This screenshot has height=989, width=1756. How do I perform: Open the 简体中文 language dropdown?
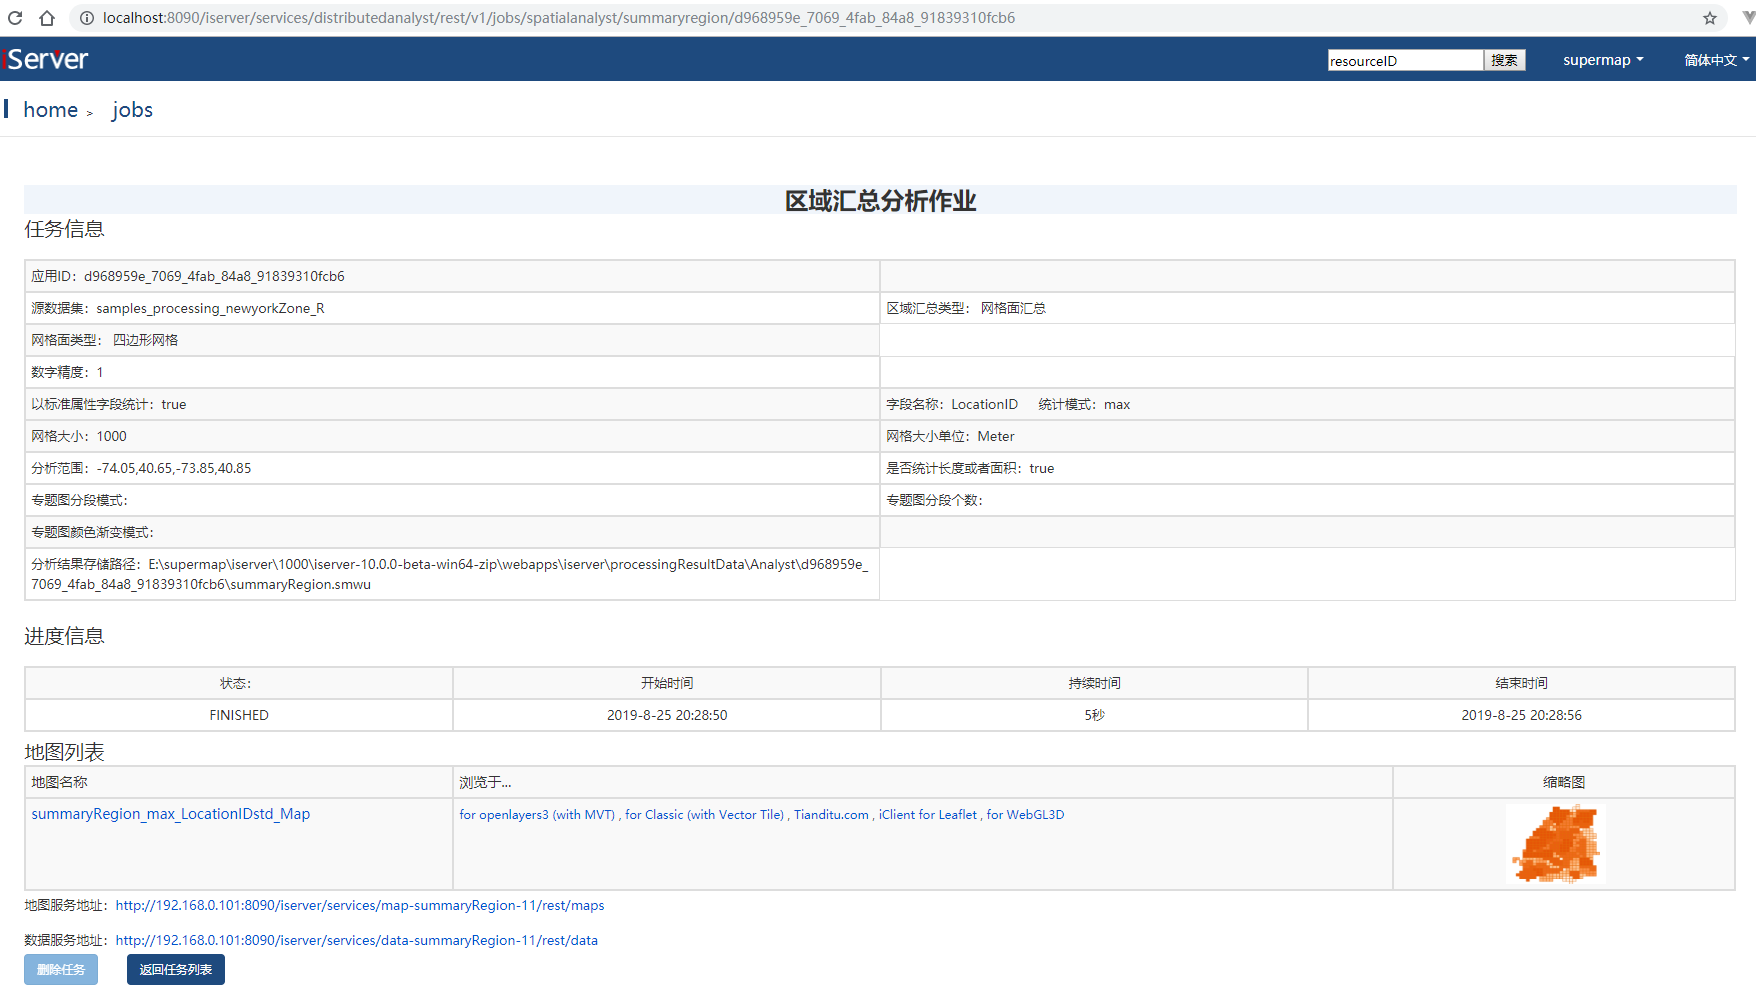1713,59
